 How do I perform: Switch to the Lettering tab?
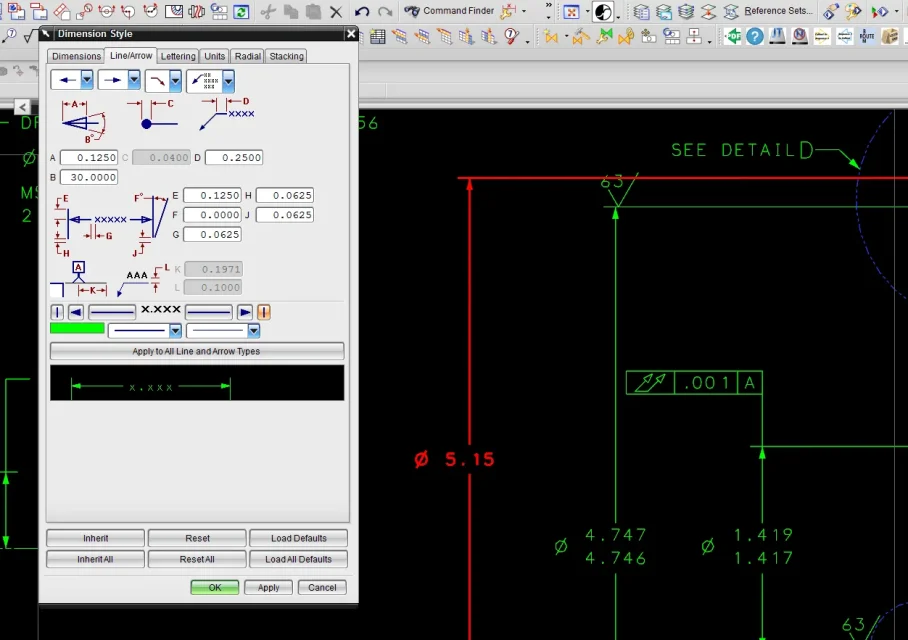[x=178, y=56]
